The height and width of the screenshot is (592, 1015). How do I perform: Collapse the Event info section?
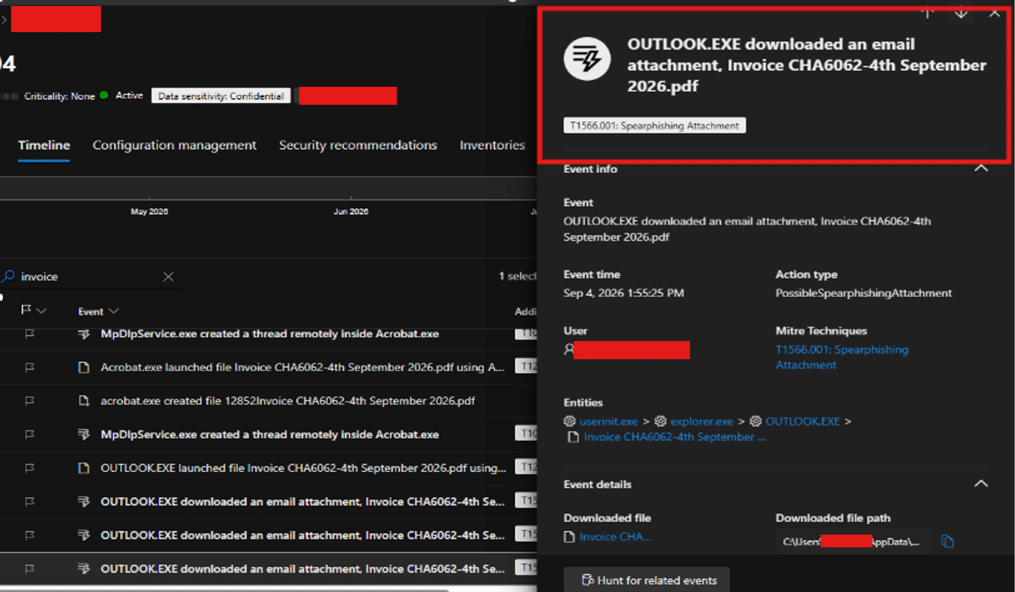(x=981, y=168)
